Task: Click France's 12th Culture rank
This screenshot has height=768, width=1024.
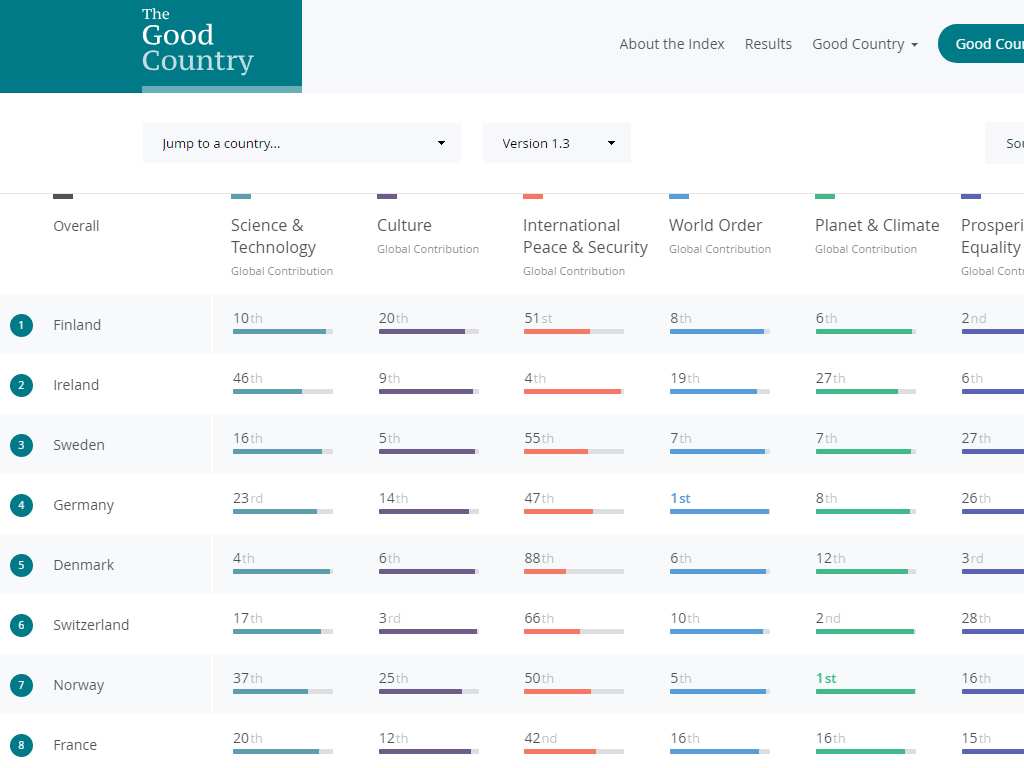Action: (x=393, y=739)
